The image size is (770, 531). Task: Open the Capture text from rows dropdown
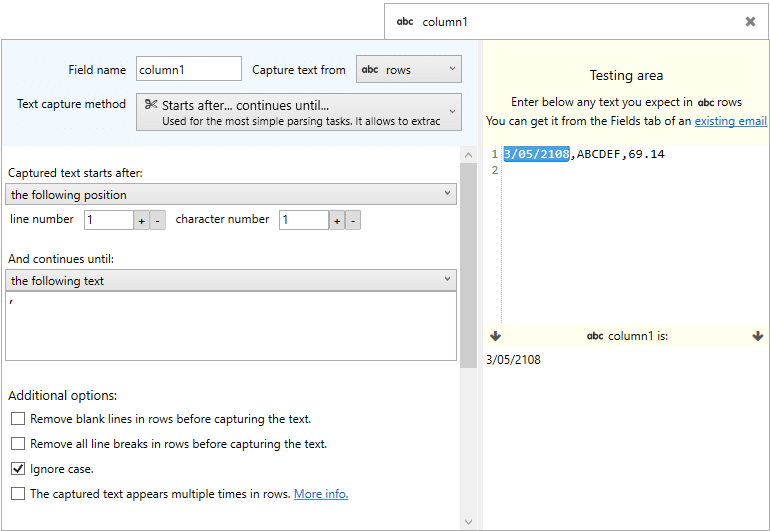coord(409,69)
